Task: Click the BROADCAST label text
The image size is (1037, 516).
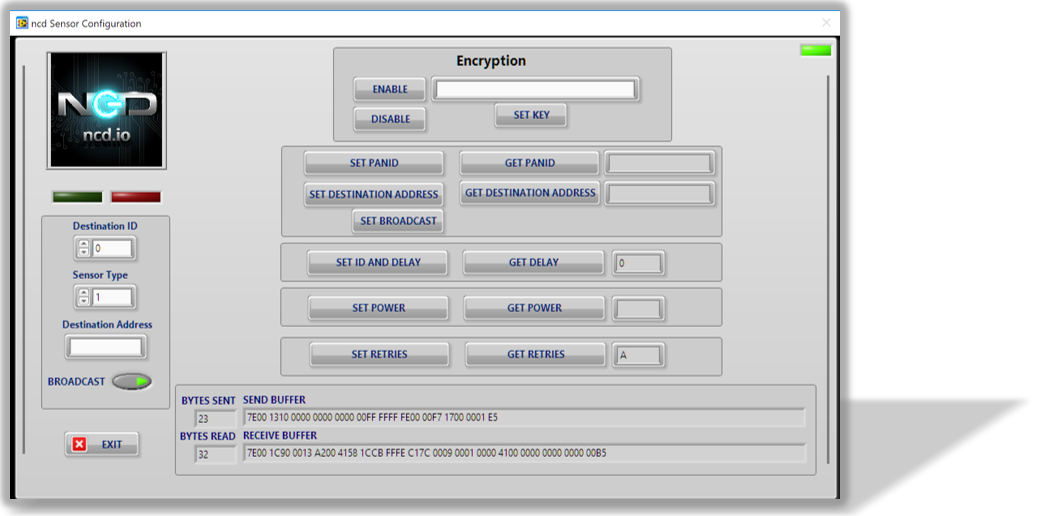Action: pos(76,382)
